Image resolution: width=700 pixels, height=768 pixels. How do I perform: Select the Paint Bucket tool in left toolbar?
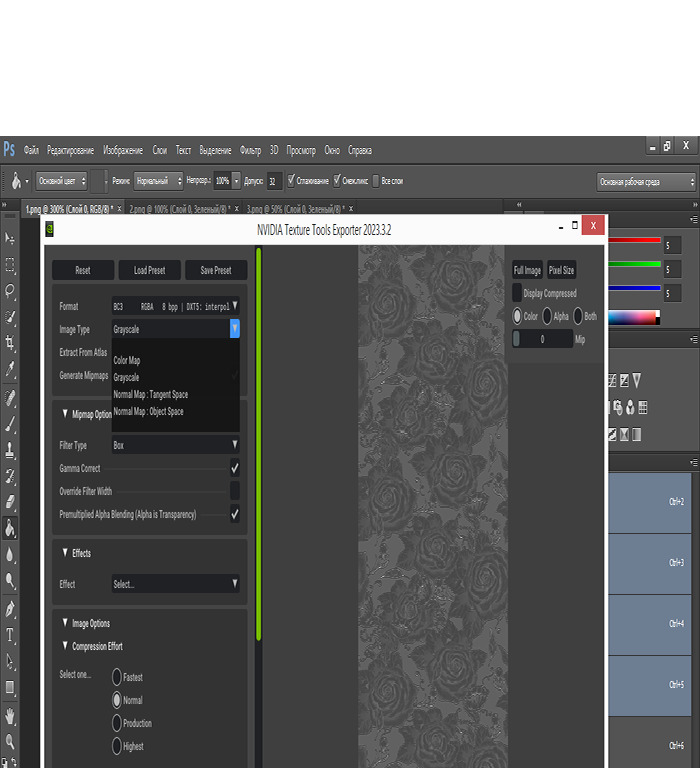pyautogui.click(x=10, y=528)
